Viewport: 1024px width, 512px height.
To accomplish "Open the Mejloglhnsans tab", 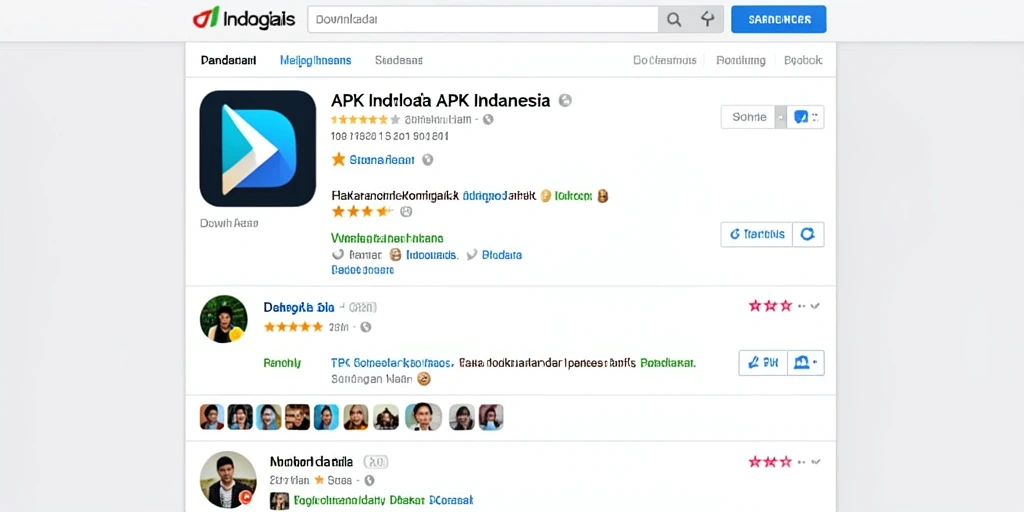I will point(315,60).
